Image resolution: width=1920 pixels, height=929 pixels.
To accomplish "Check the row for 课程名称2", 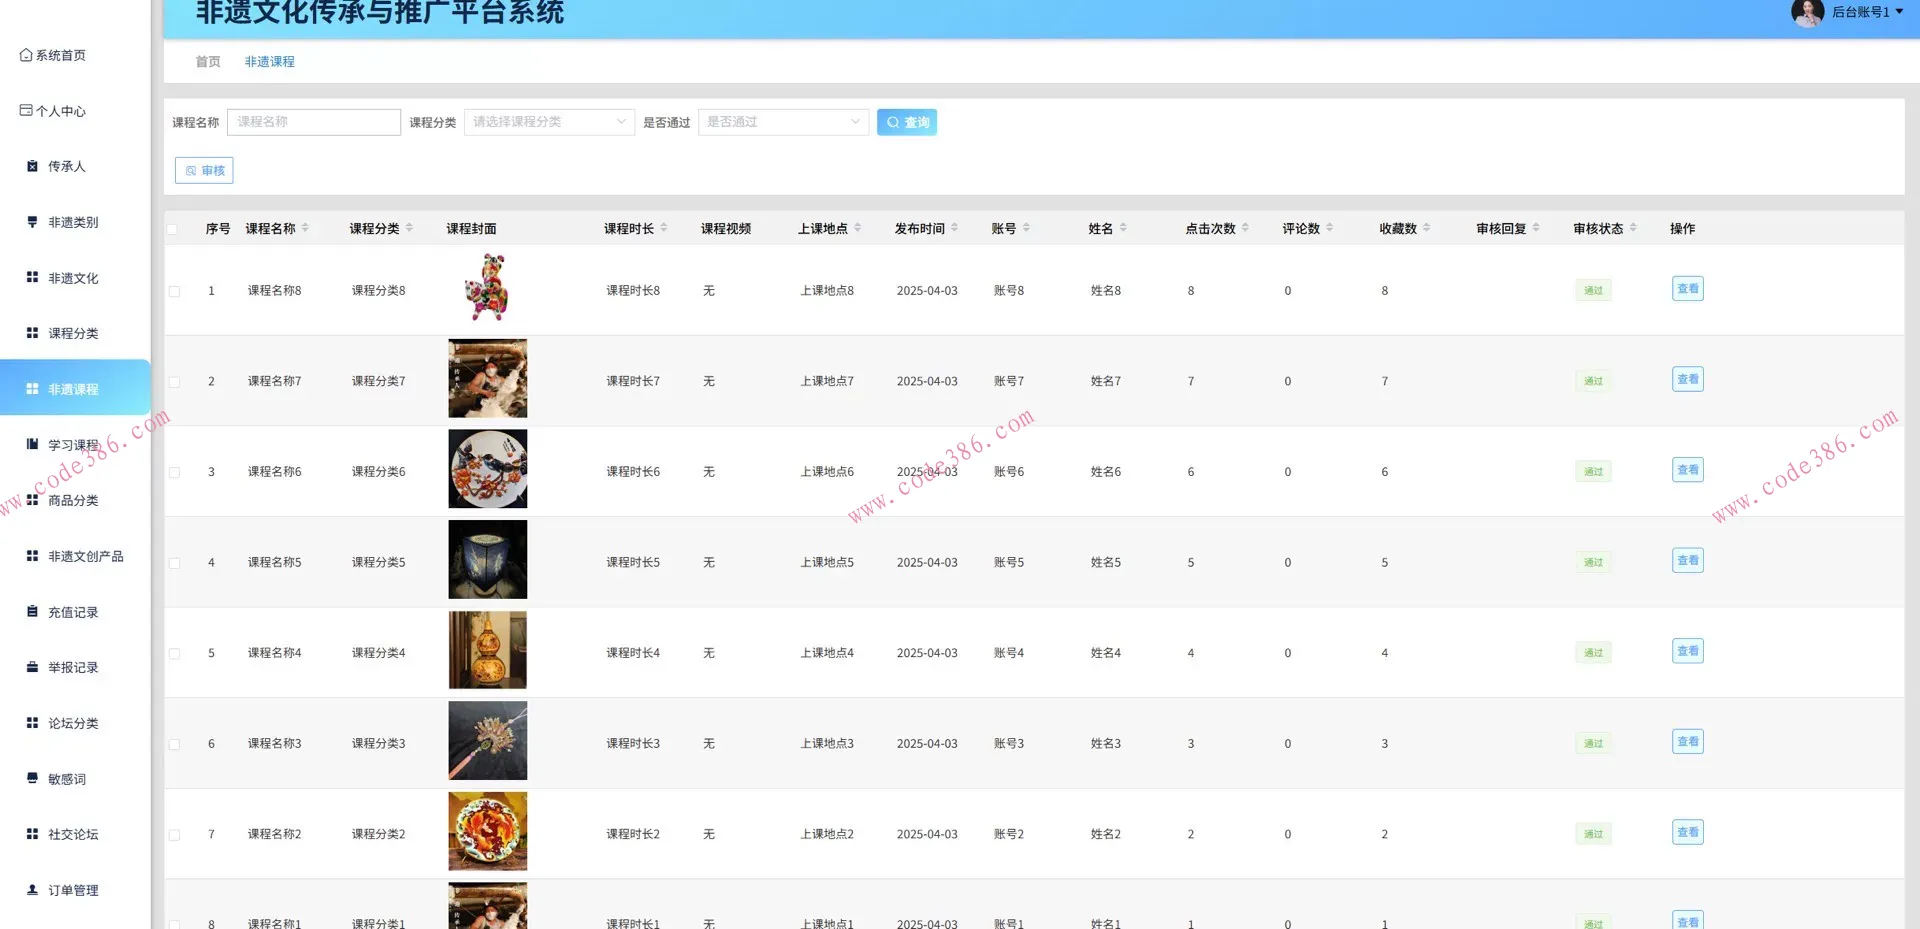I will 174,835.
